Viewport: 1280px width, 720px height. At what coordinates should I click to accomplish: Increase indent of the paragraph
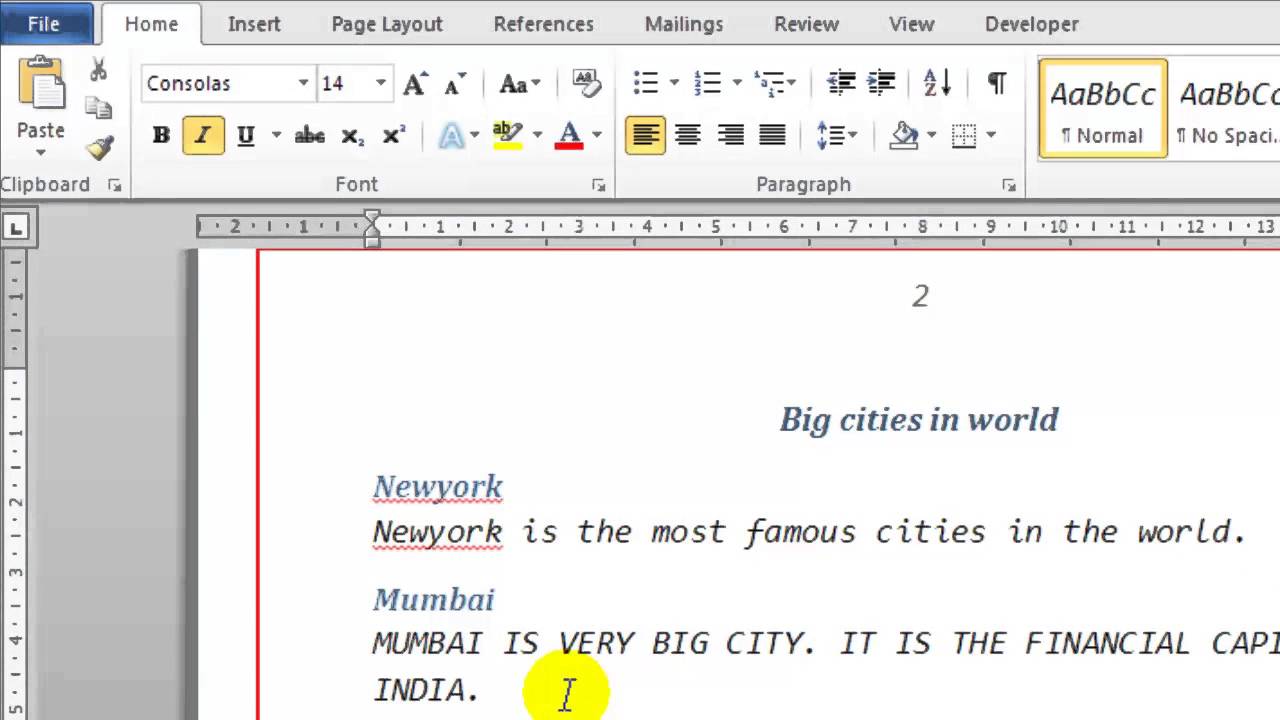pyautogui.click(x=881, y=83)
